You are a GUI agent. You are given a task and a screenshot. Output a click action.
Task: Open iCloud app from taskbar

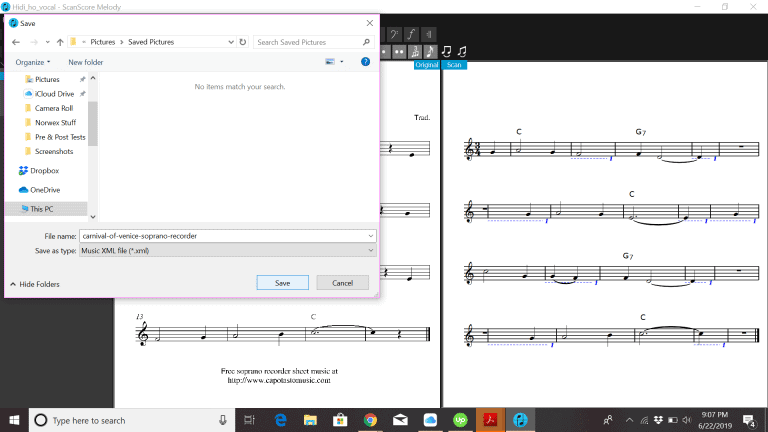(430, 420)
